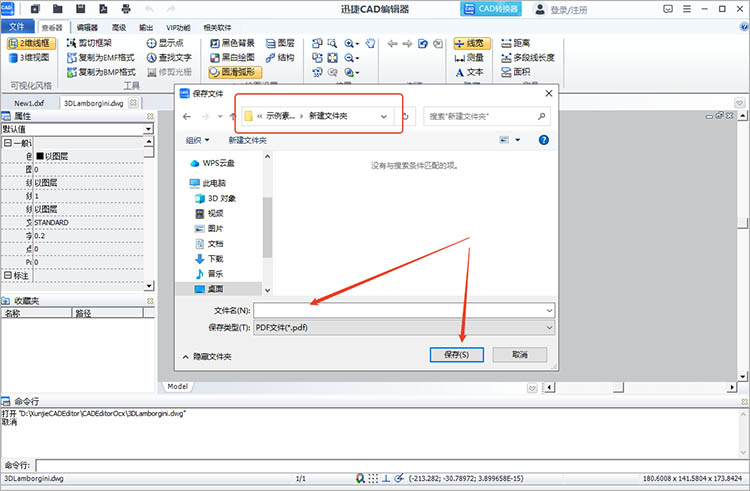Open the 结构 panel
The width and height of the screenshot is (750, 491).
coord(280,58)
